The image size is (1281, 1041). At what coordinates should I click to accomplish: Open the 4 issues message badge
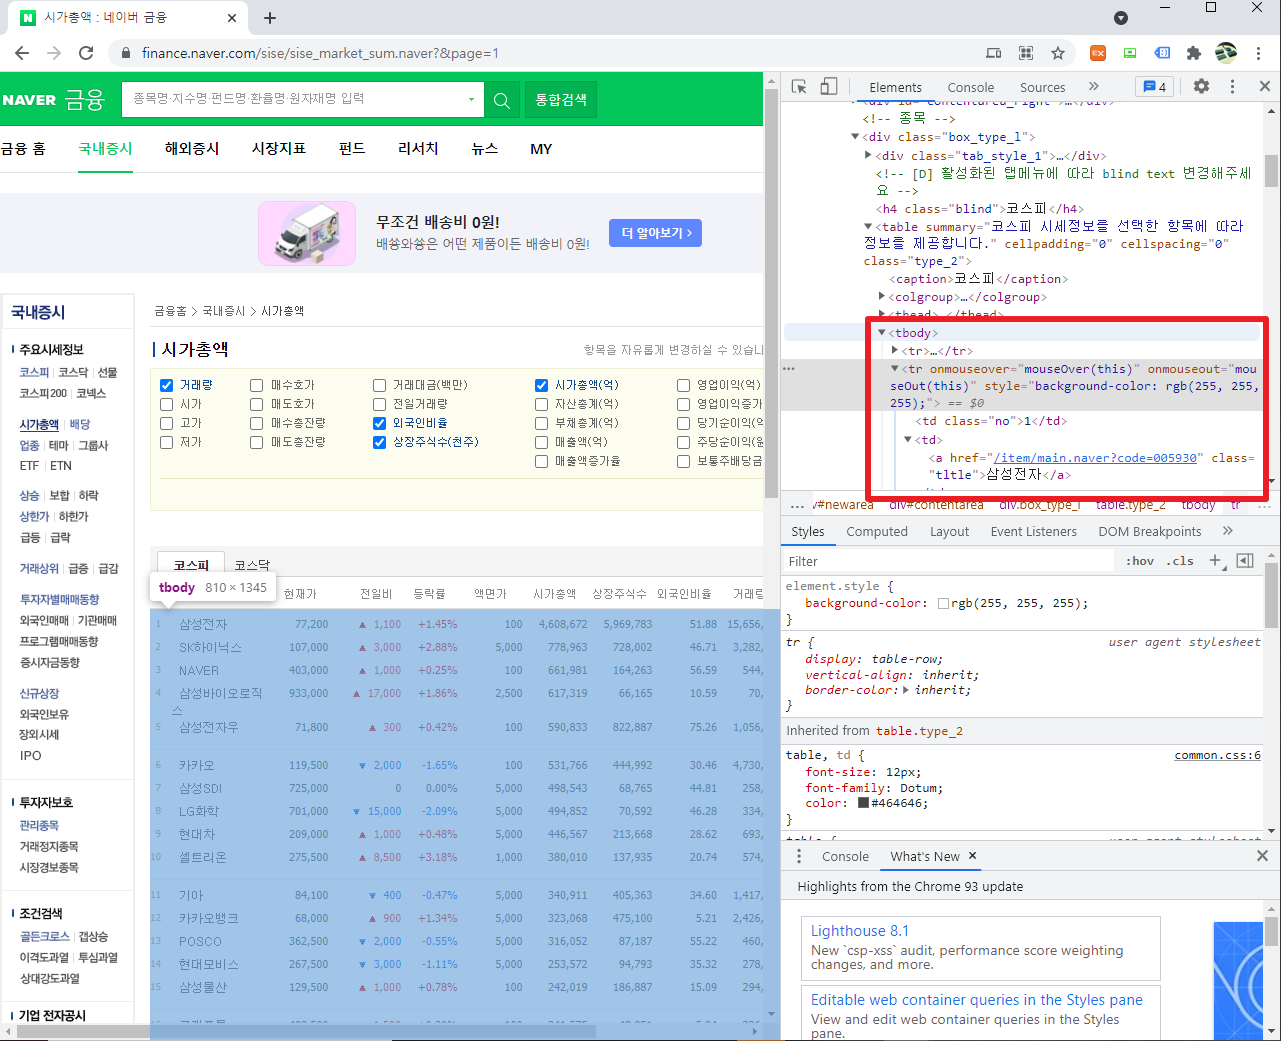[x=1155, y=87]
